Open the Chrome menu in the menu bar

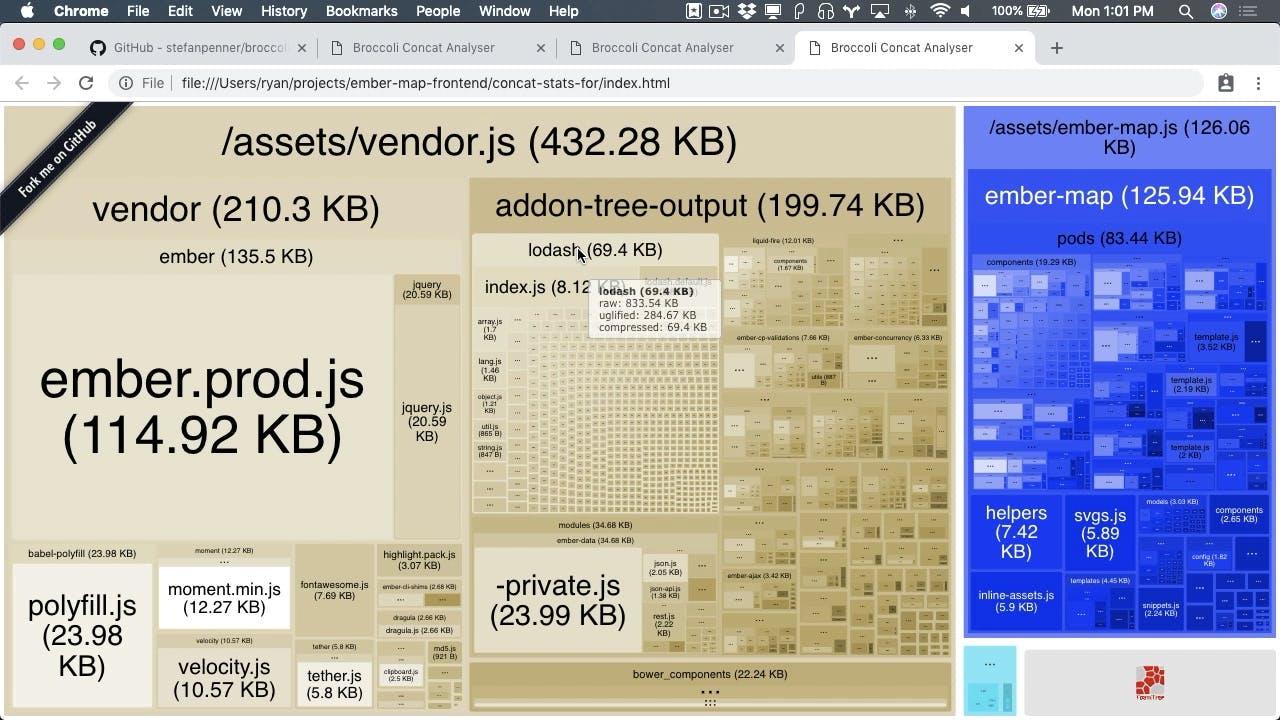pos(80,11)
